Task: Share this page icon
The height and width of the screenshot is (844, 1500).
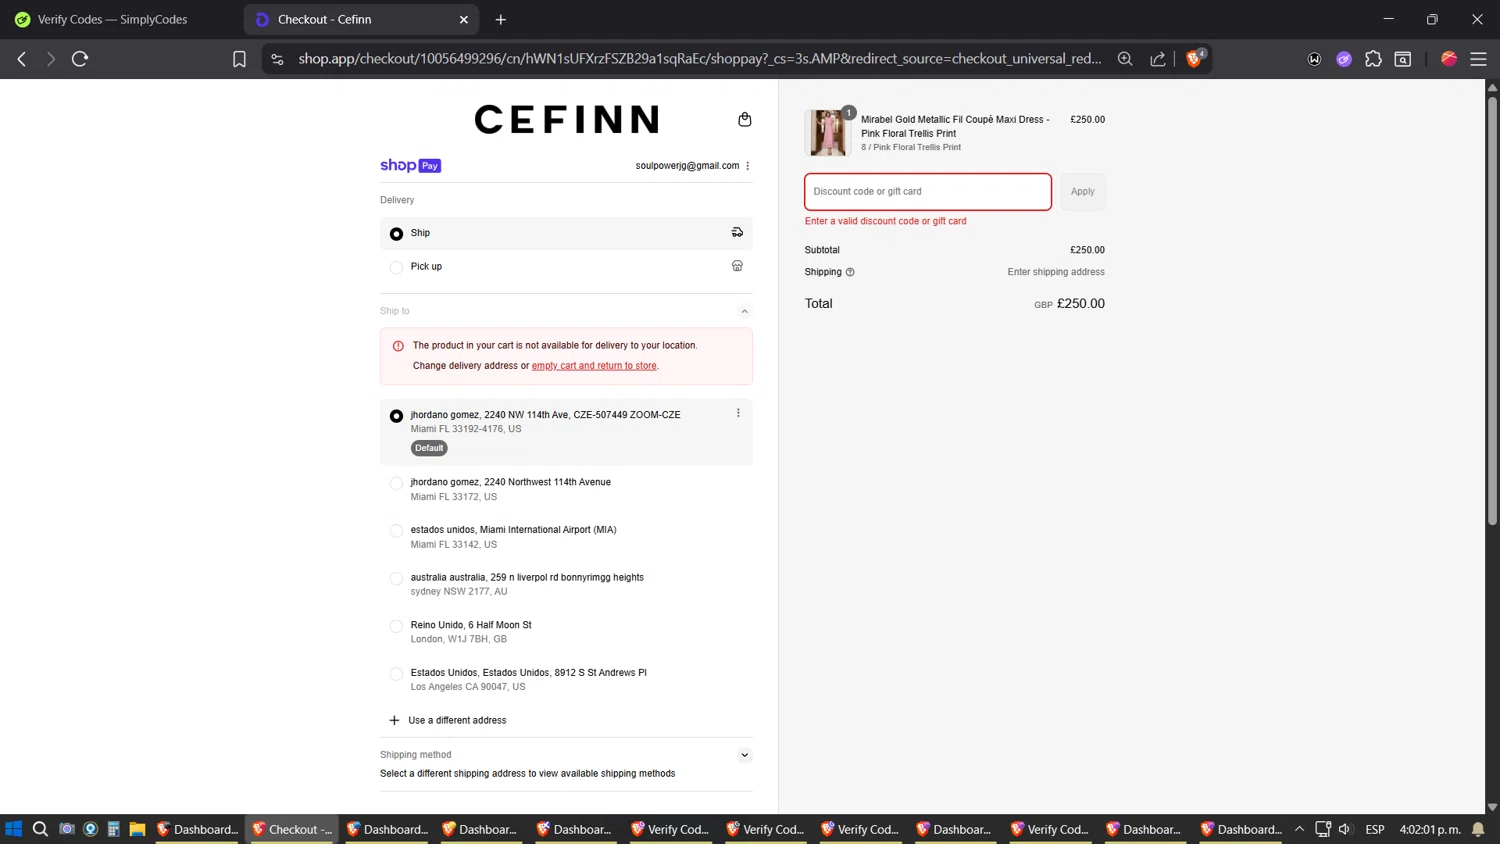Action: tap(1158, 59)
